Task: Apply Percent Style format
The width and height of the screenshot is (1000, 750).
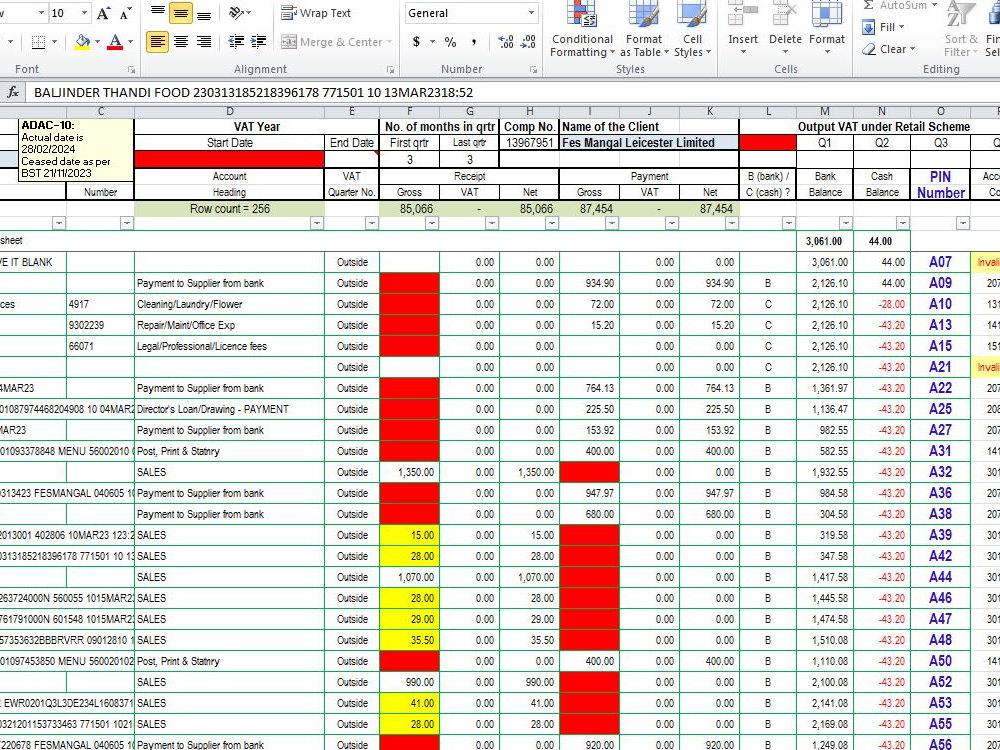Action: coord(450,42)
